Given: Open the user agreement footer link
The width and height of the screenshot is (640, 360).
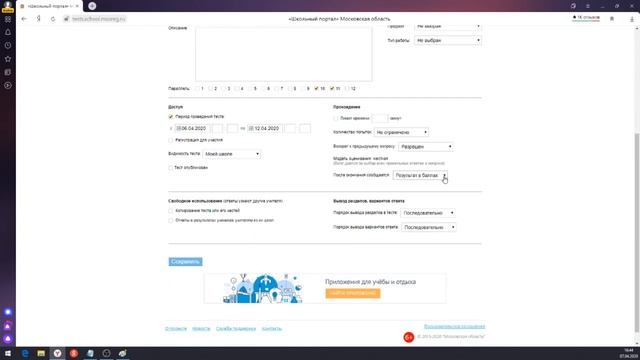Looking at the screenshot, I should click(454, 327).
